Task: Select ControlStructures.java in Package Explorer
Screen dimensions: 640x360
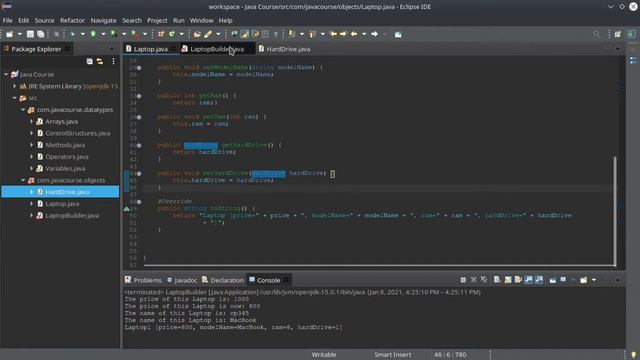Action: 78,133
